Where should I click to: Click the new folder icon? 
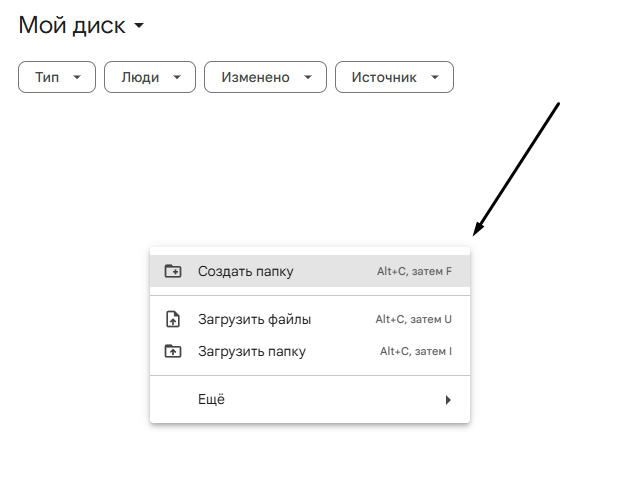[173, 271]
